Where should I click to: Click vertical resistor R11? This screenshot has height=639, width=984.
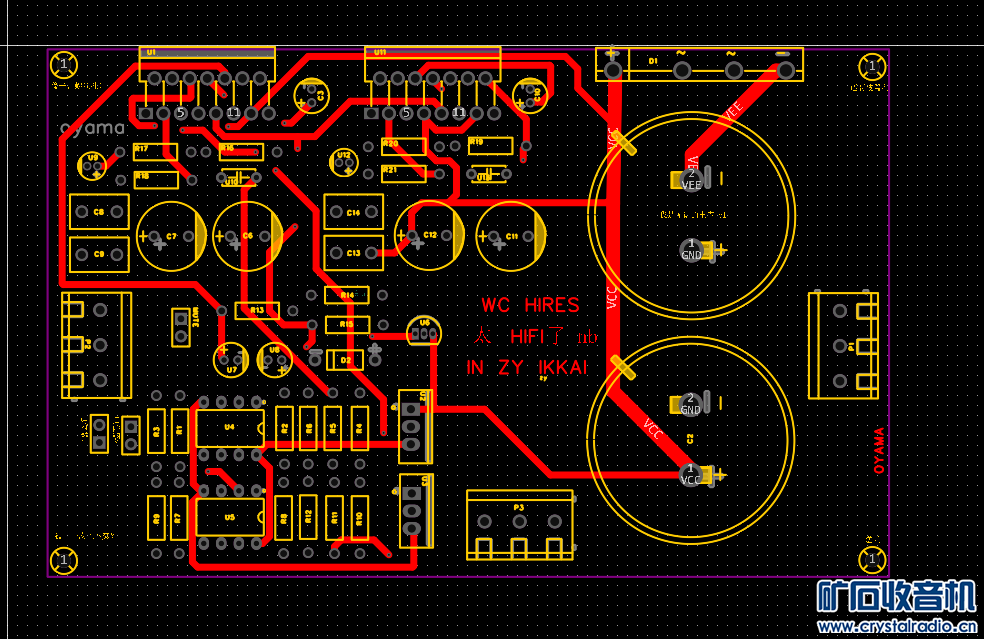pyautogui.click(x=334, y=518)
